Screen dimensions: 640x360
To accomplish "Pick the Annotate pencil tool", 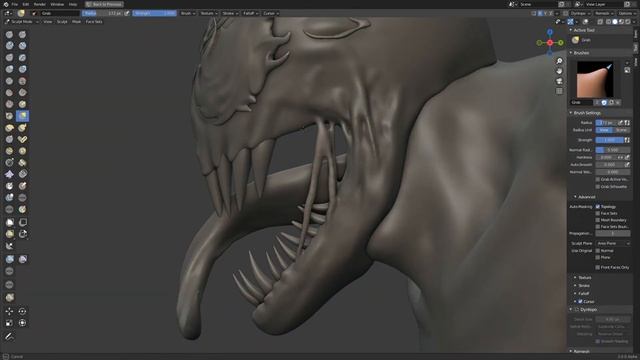I will click(9, 336).
